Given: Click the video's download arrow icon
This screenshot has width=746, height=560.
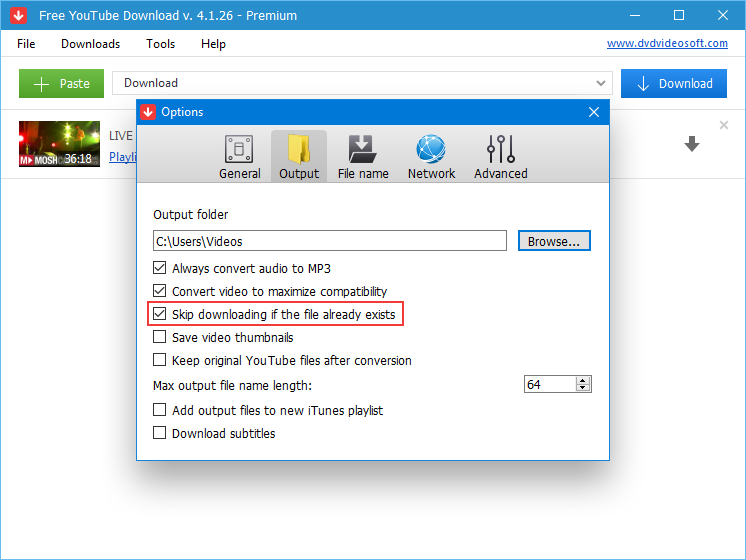Looking at the screenshot, I should point(692,144).
